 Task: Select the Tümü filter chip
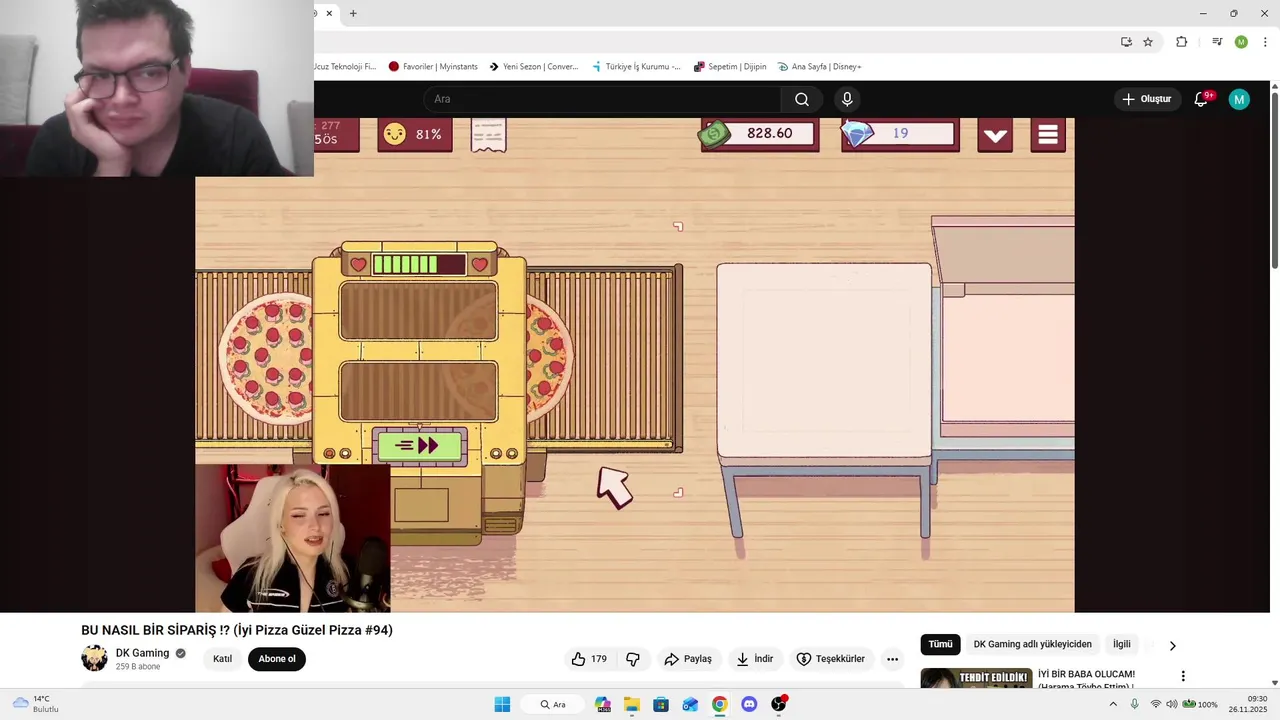(940, 645)
